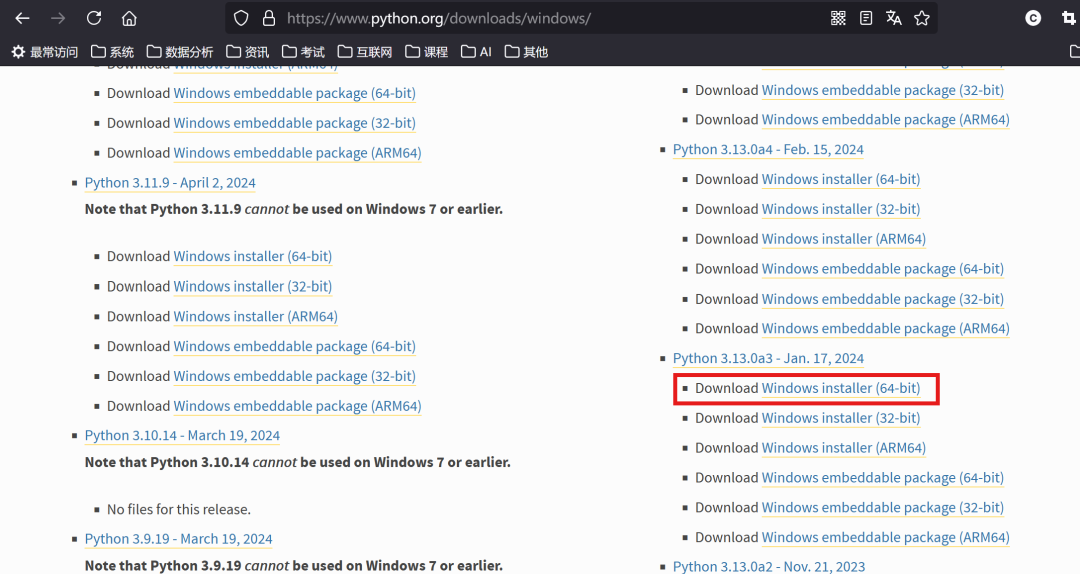Open the Python 3.9.19 - March 19, 2024 link

[178, 539]
